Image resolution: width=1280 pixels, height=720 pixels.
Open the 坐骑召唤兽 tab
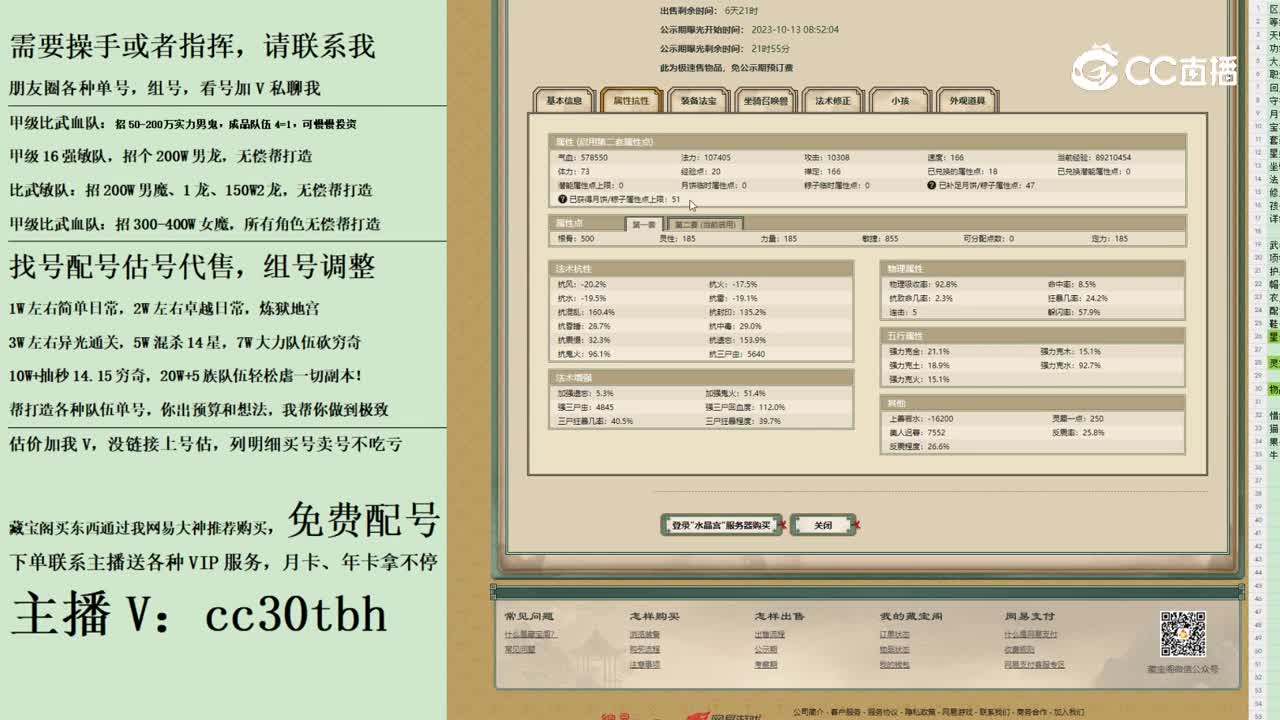[x=766, y=101]
